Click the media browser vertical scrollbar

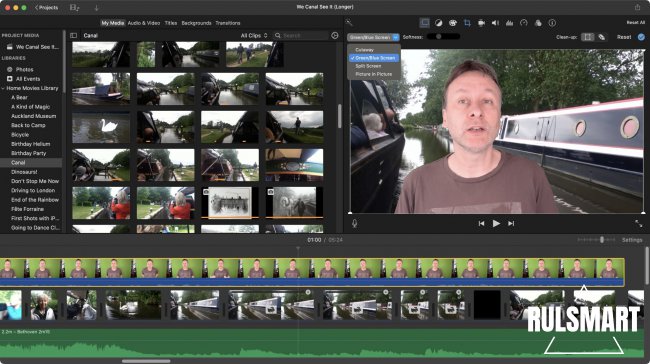click(x=340, y=116)
